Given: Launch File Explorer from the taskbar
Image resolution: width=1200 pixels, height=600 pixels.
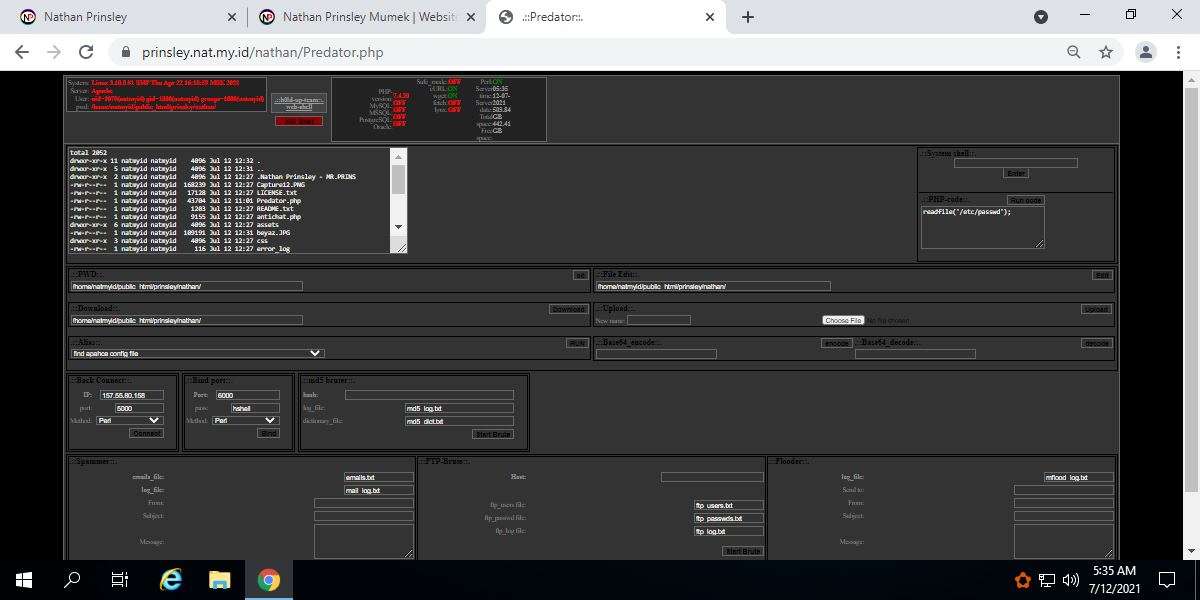Looking at the screenshot, I should pyautogui.click(x=220, y=579).
